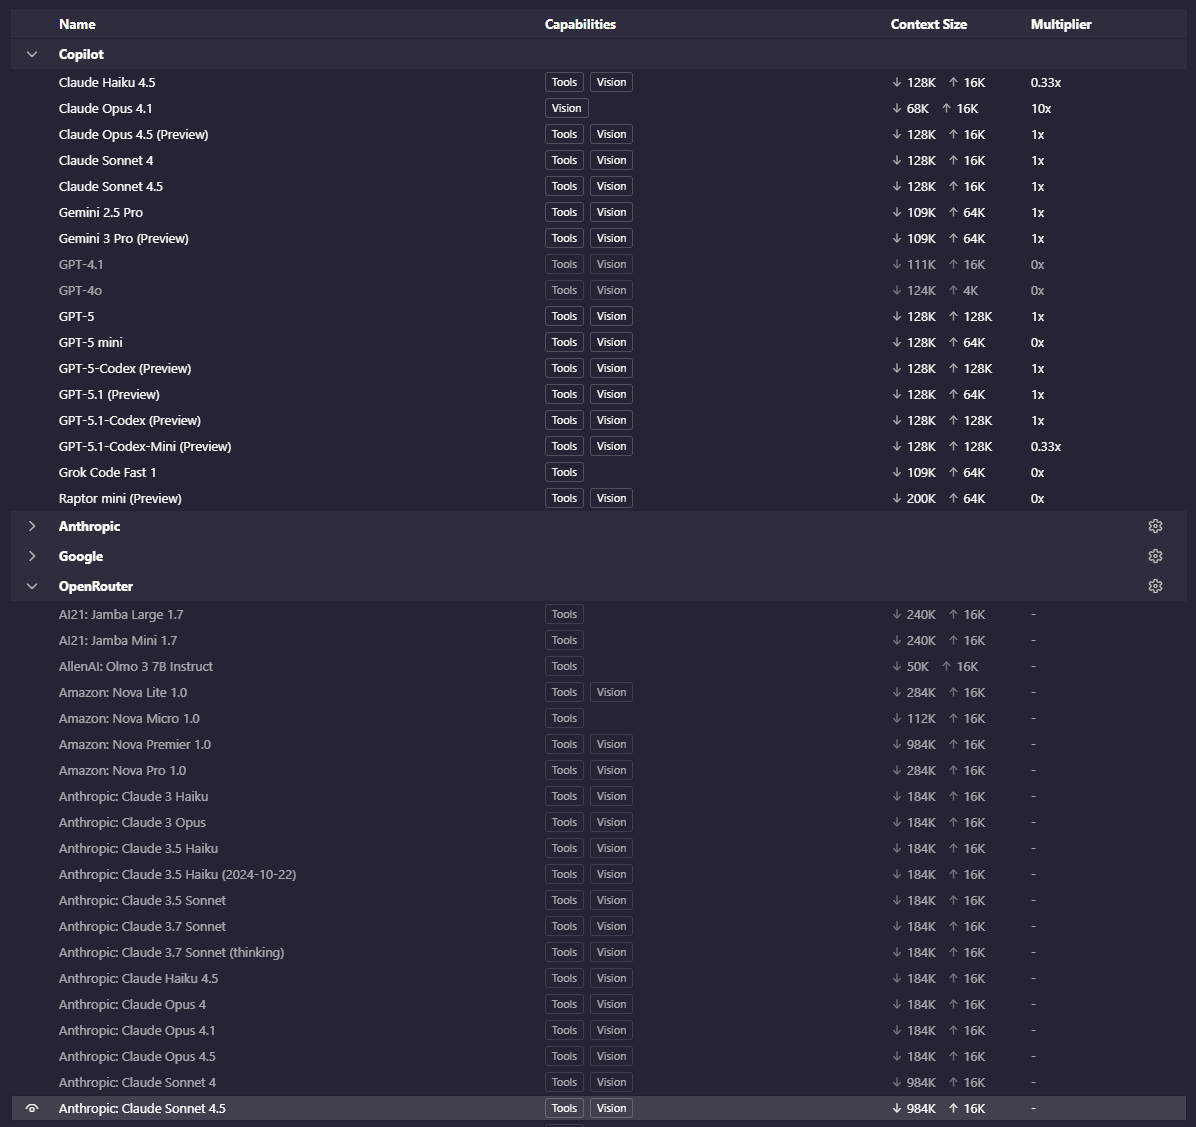Image resolution: width=1196 pixels, height=1127 pixels.
Task: Click Vision badge on Amazon: Nova Lite 1.0
Action: click(x=611, y=692)
